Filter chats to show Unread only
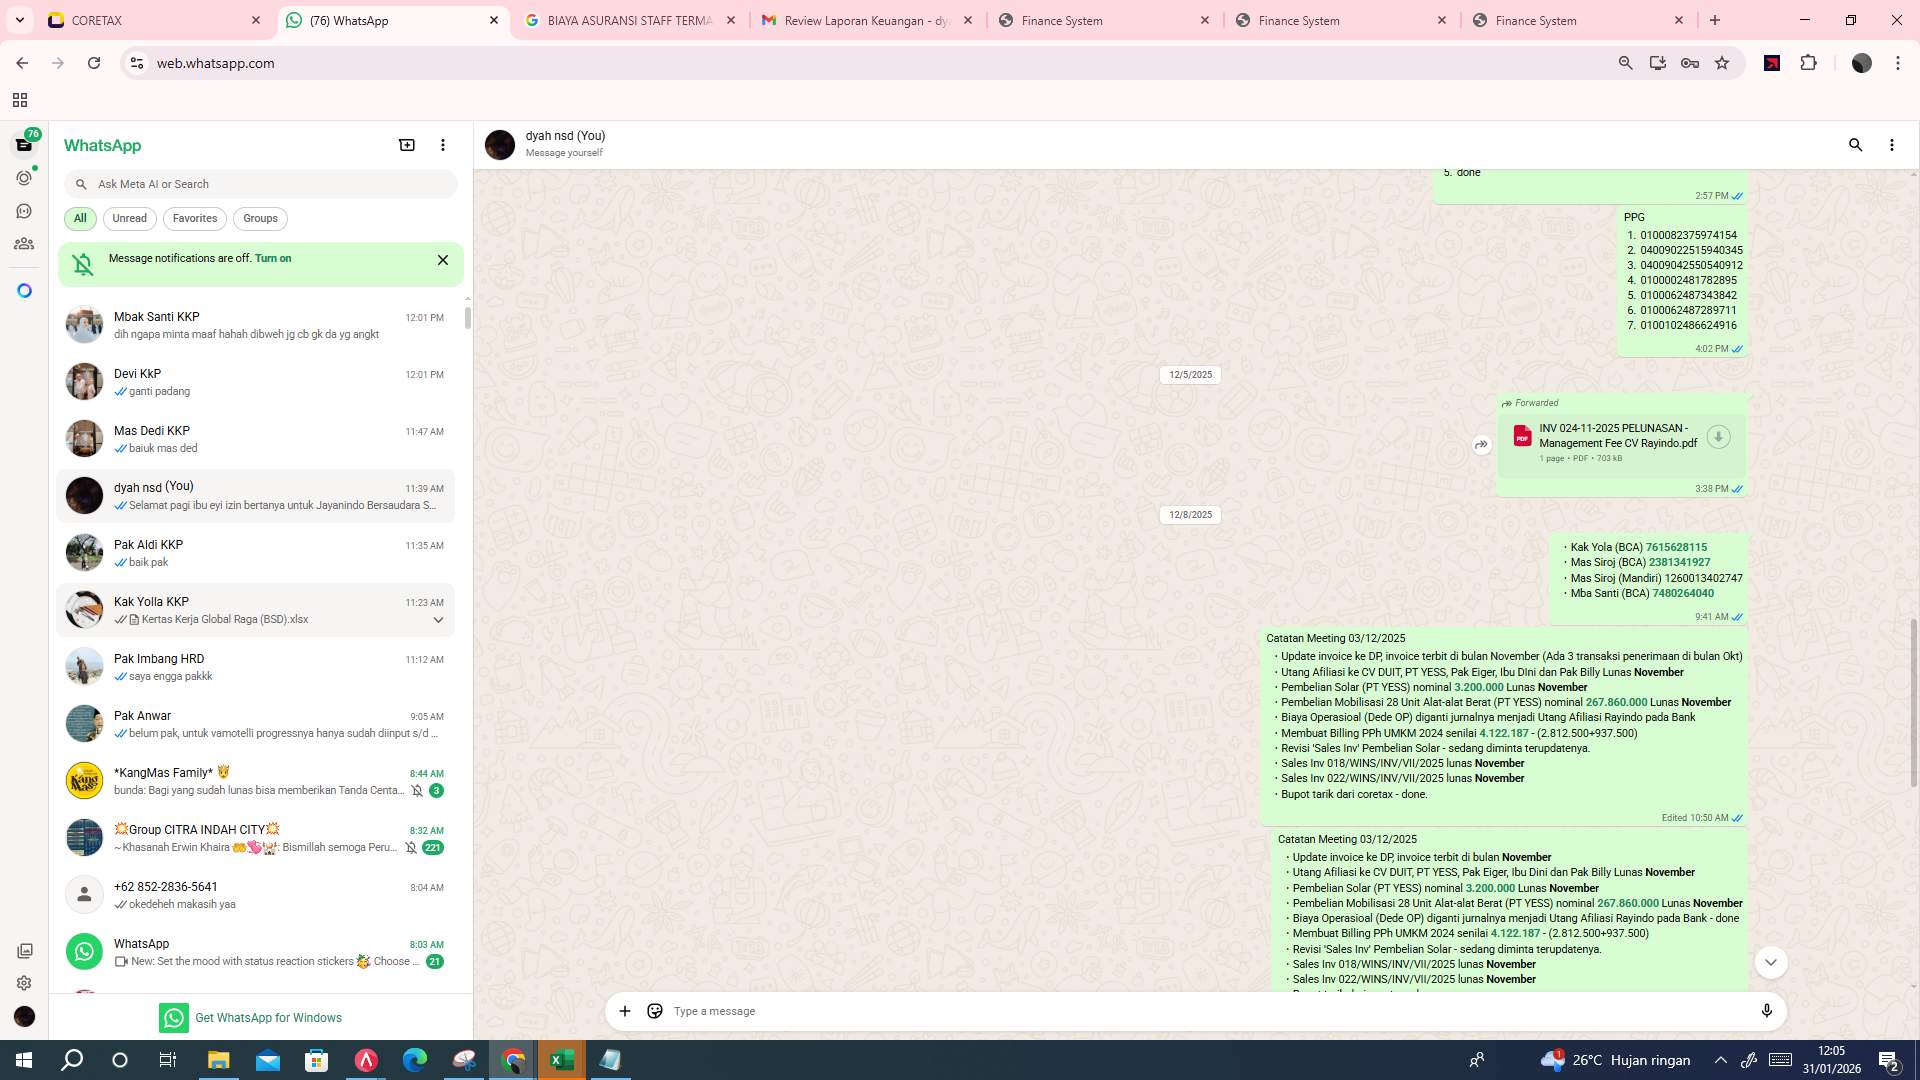 [129, 218]
